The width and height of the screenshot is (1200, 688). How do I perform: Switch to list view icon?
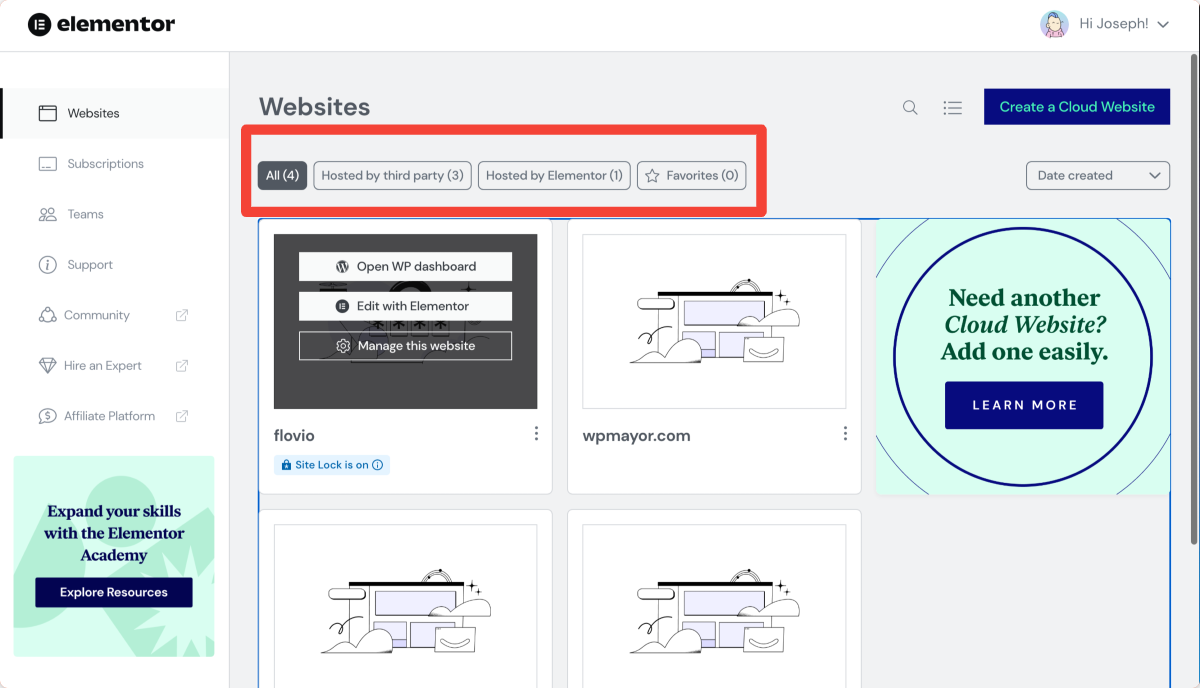click(x=953, y=107)
